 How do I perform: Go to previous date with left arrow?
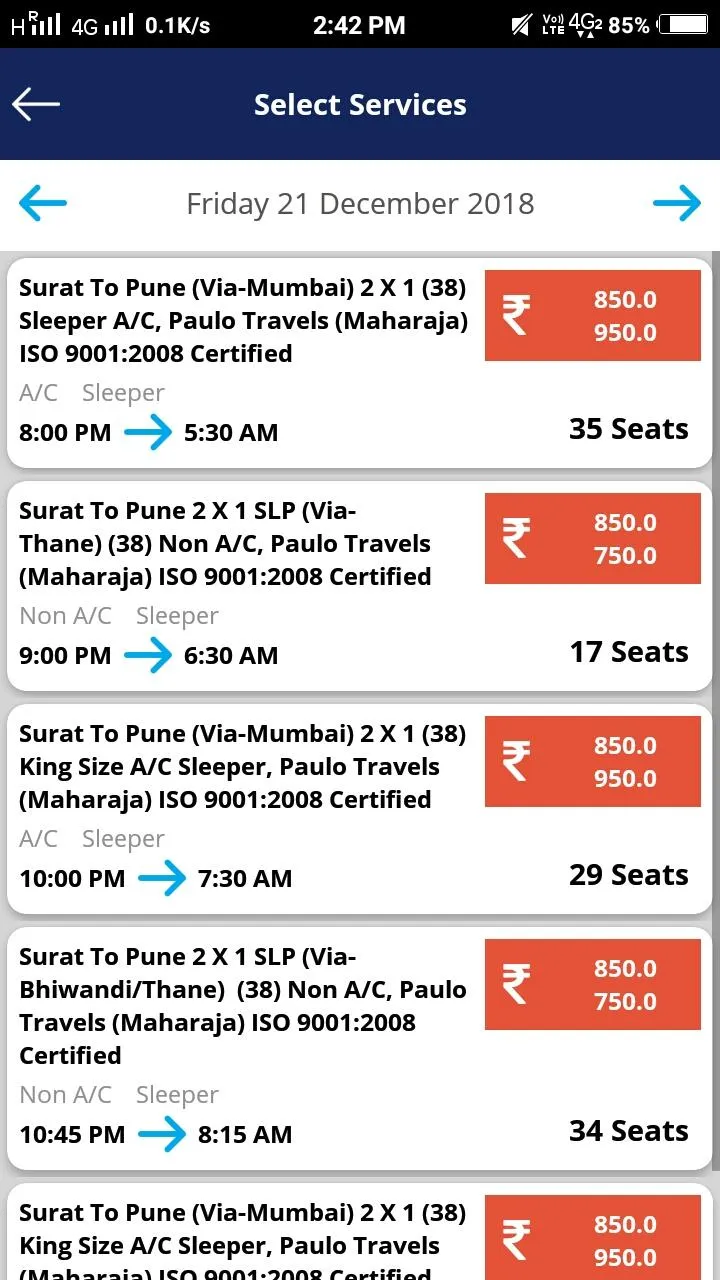click(43, 203)
